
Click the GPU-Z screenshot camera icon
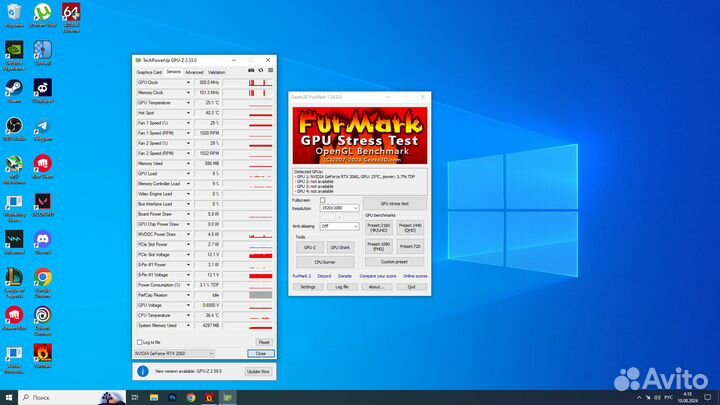click(x=251, y=71)
